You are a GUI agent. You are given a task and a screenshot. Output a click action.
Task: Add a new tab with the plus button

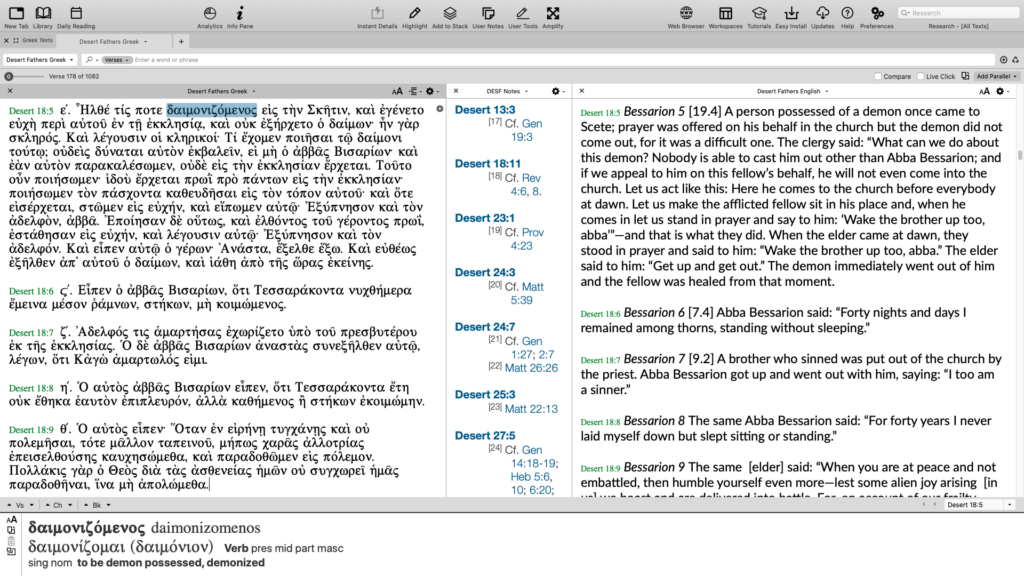coord(181,41)
